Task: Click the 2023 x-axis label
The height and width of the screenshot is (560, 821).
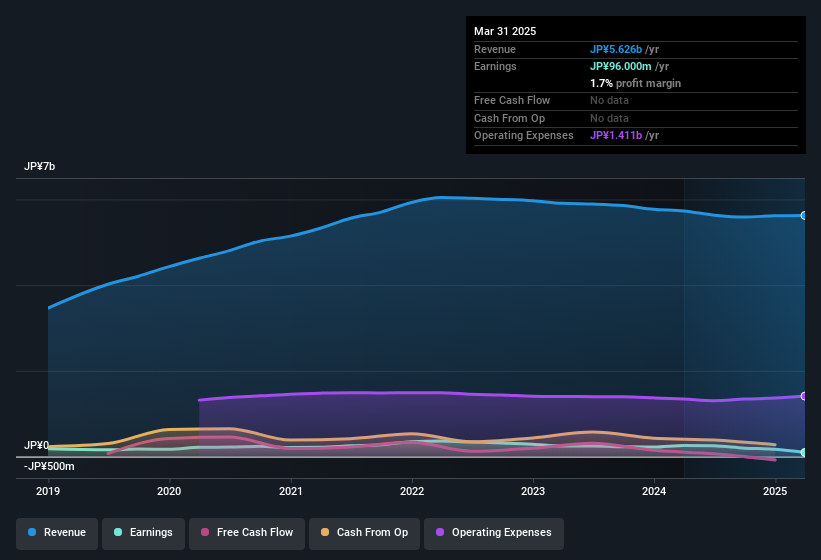Action: click(x=533, y=491)
